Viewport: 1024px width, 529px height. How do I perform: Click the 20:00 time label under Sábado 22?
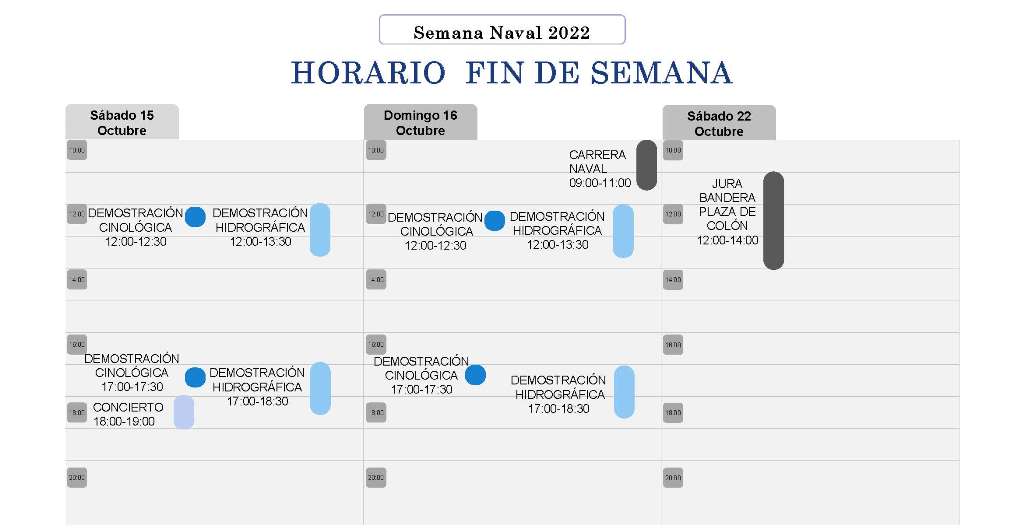(x=673, y=478)
